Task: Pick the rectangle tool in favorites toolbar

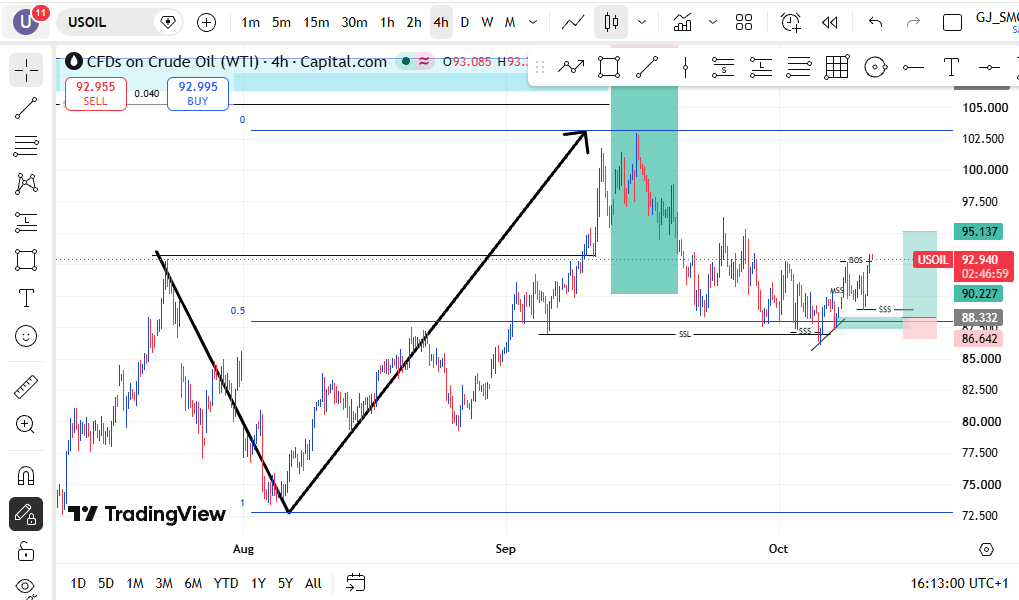Action: pyautogui.click(x=609, y=67)
